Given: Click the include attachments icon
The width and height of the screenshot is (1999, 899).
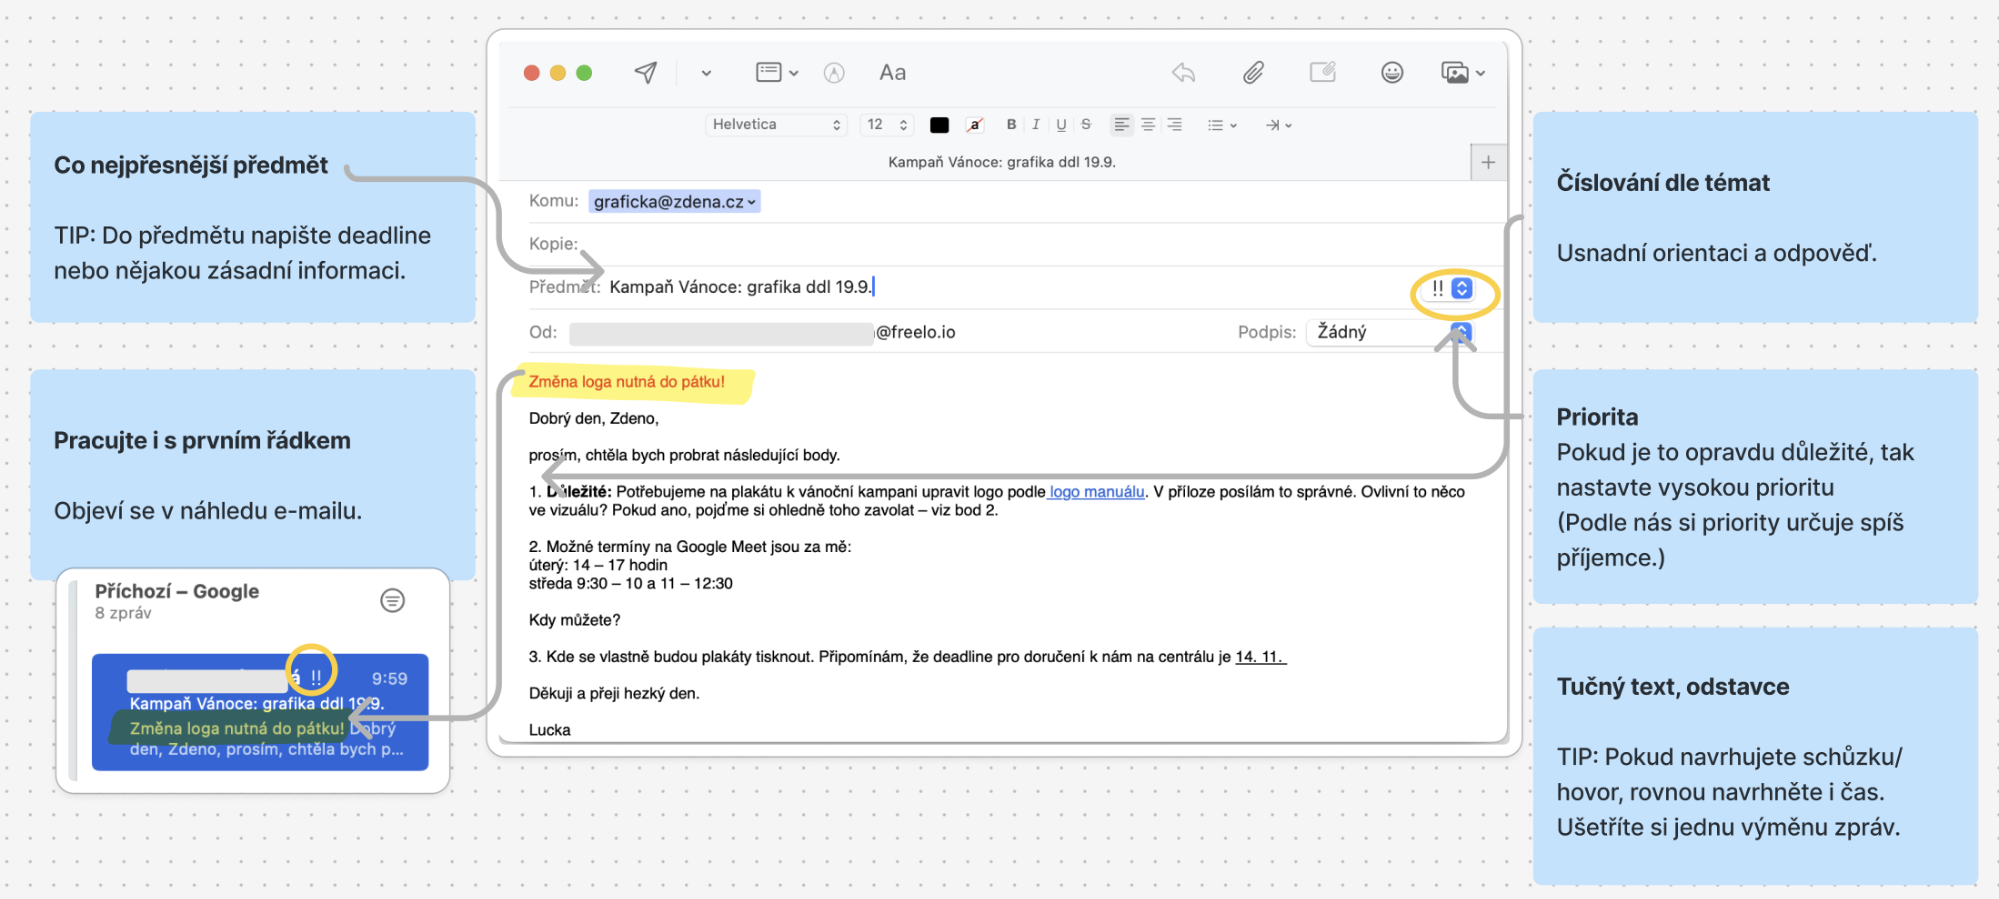Looking at the screenshot, I should pos(1323,72).
